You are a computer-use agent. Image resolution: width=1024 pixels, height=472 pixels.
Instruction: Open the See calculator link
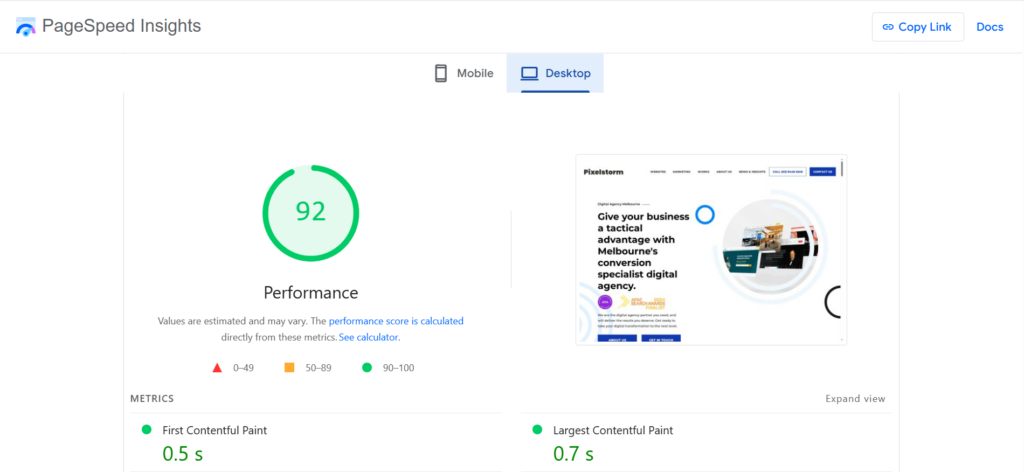pyautogui.click(x=369, y=338)
